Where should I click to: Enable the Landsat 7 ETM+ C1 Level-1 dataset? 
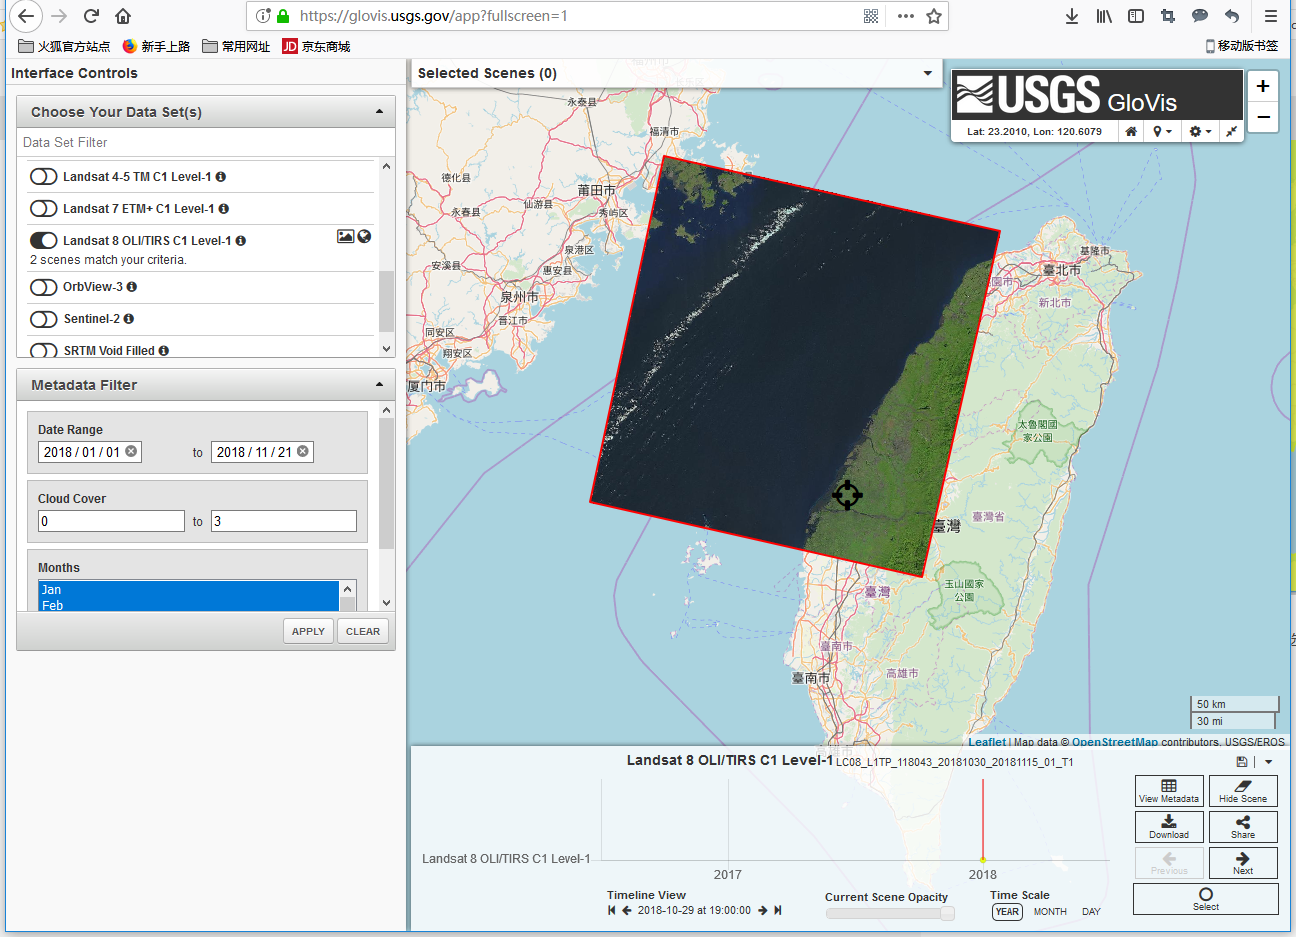point(44,208)
